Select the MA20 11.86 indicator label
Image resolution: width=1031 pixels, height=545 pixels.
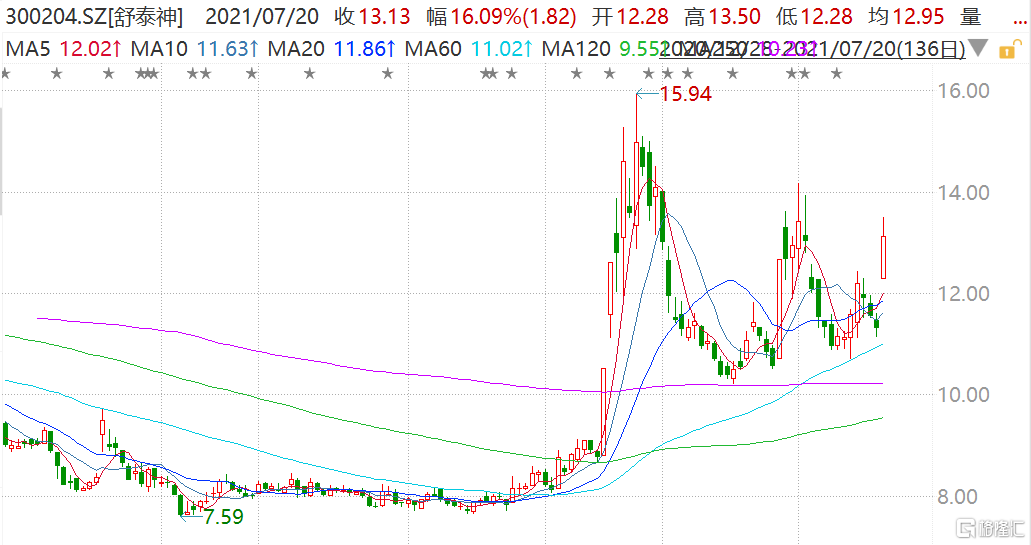331,49
